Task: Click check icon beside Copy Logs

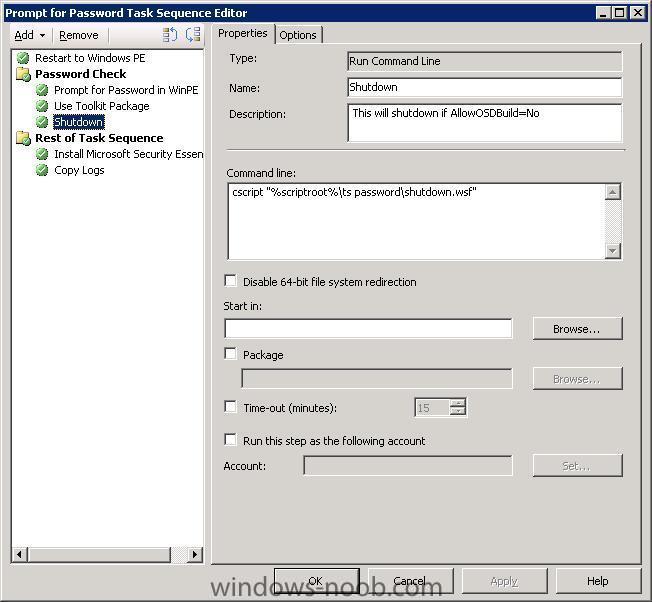Action: (x=42, y=170)
